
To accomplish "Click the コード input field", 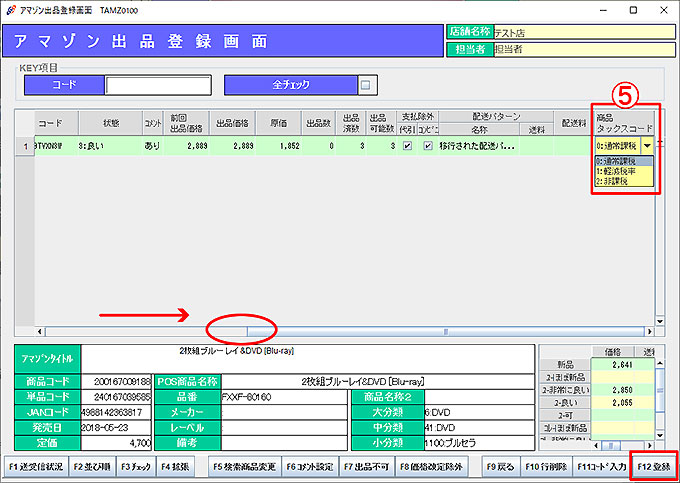I will (158, 85).
